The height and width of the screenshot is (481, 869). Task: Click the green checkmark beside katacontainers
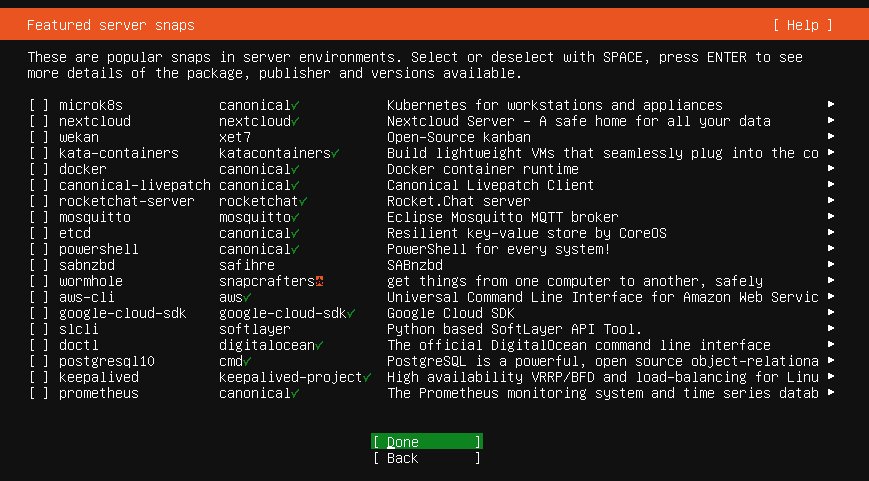[x=335, y=153]
